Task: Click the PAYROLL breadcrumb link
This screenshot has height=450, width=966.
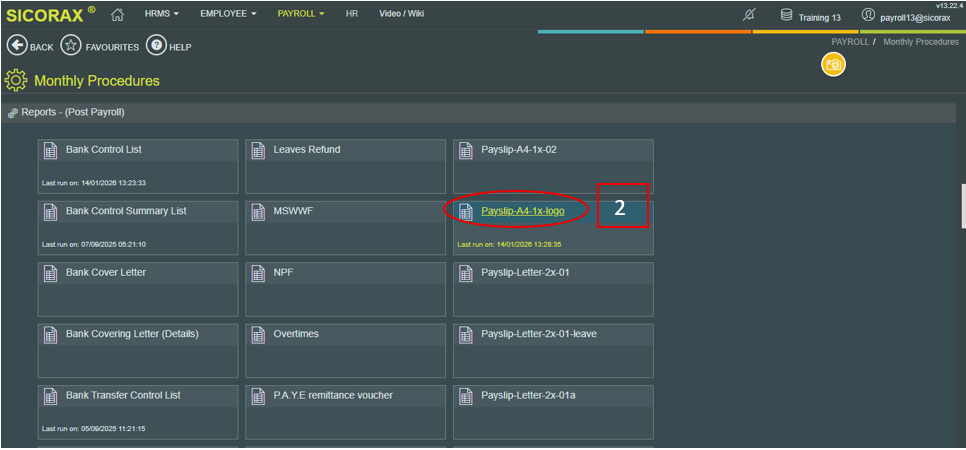Action: [850, 42]
